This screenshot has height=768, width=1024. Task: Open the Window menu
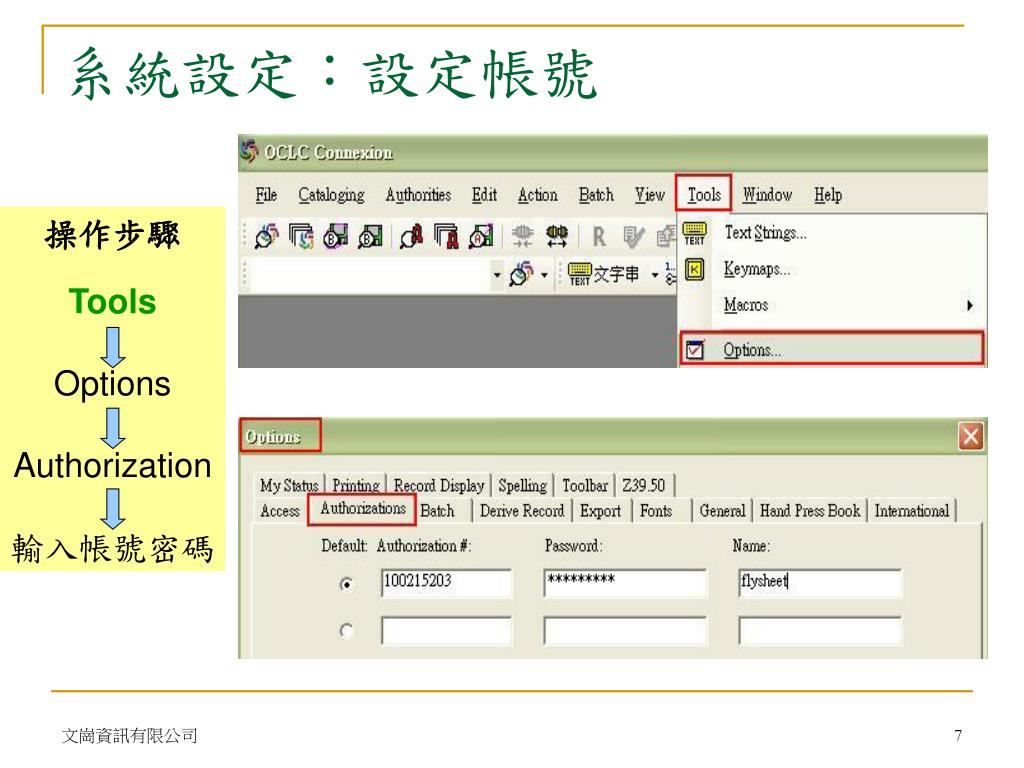click(767, 195)
